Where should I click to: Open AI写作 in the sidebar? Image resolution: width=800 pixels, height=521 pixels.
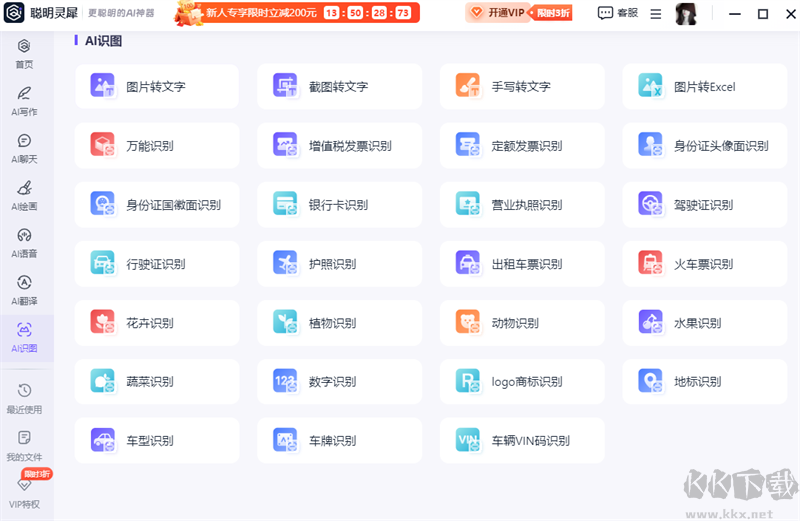click(x=24, y=101)
